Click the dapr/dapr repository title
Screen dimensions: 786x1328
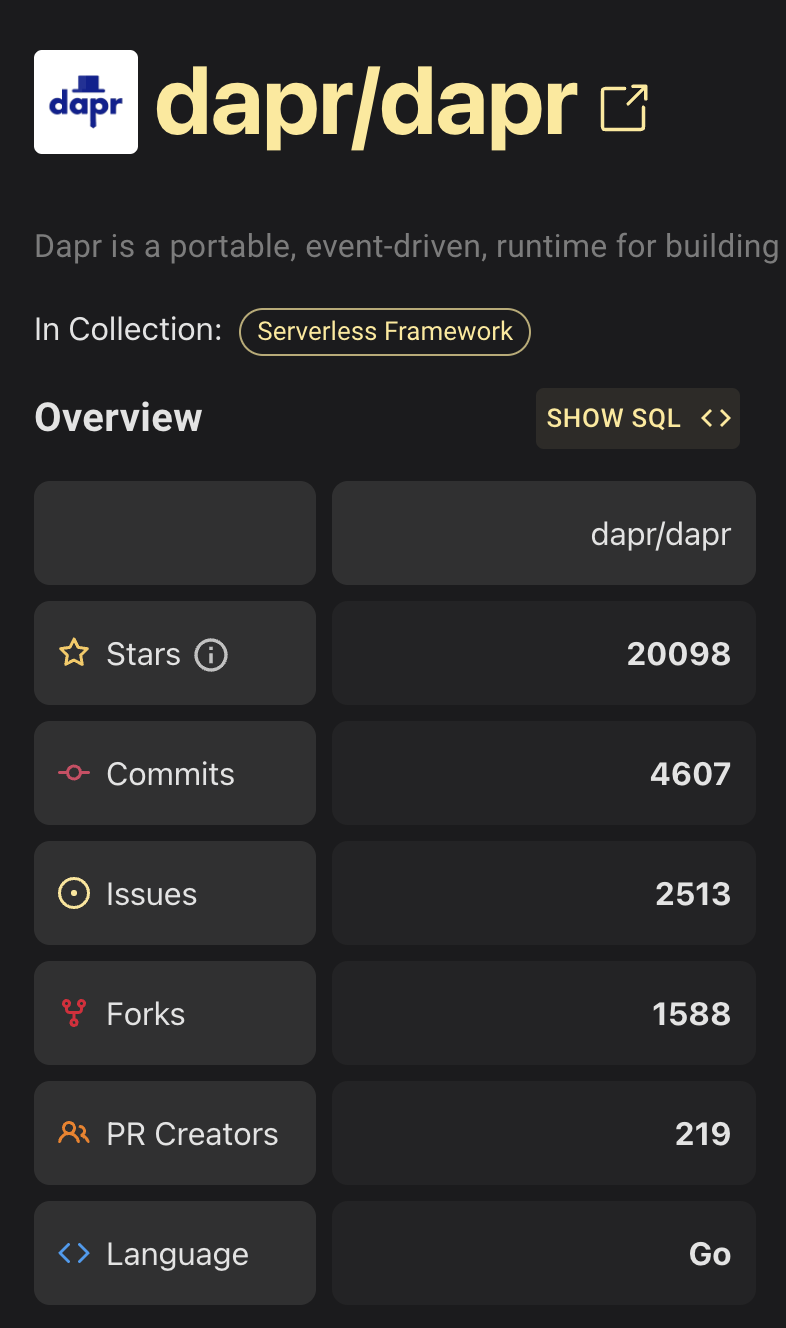(x=366, y=102)
